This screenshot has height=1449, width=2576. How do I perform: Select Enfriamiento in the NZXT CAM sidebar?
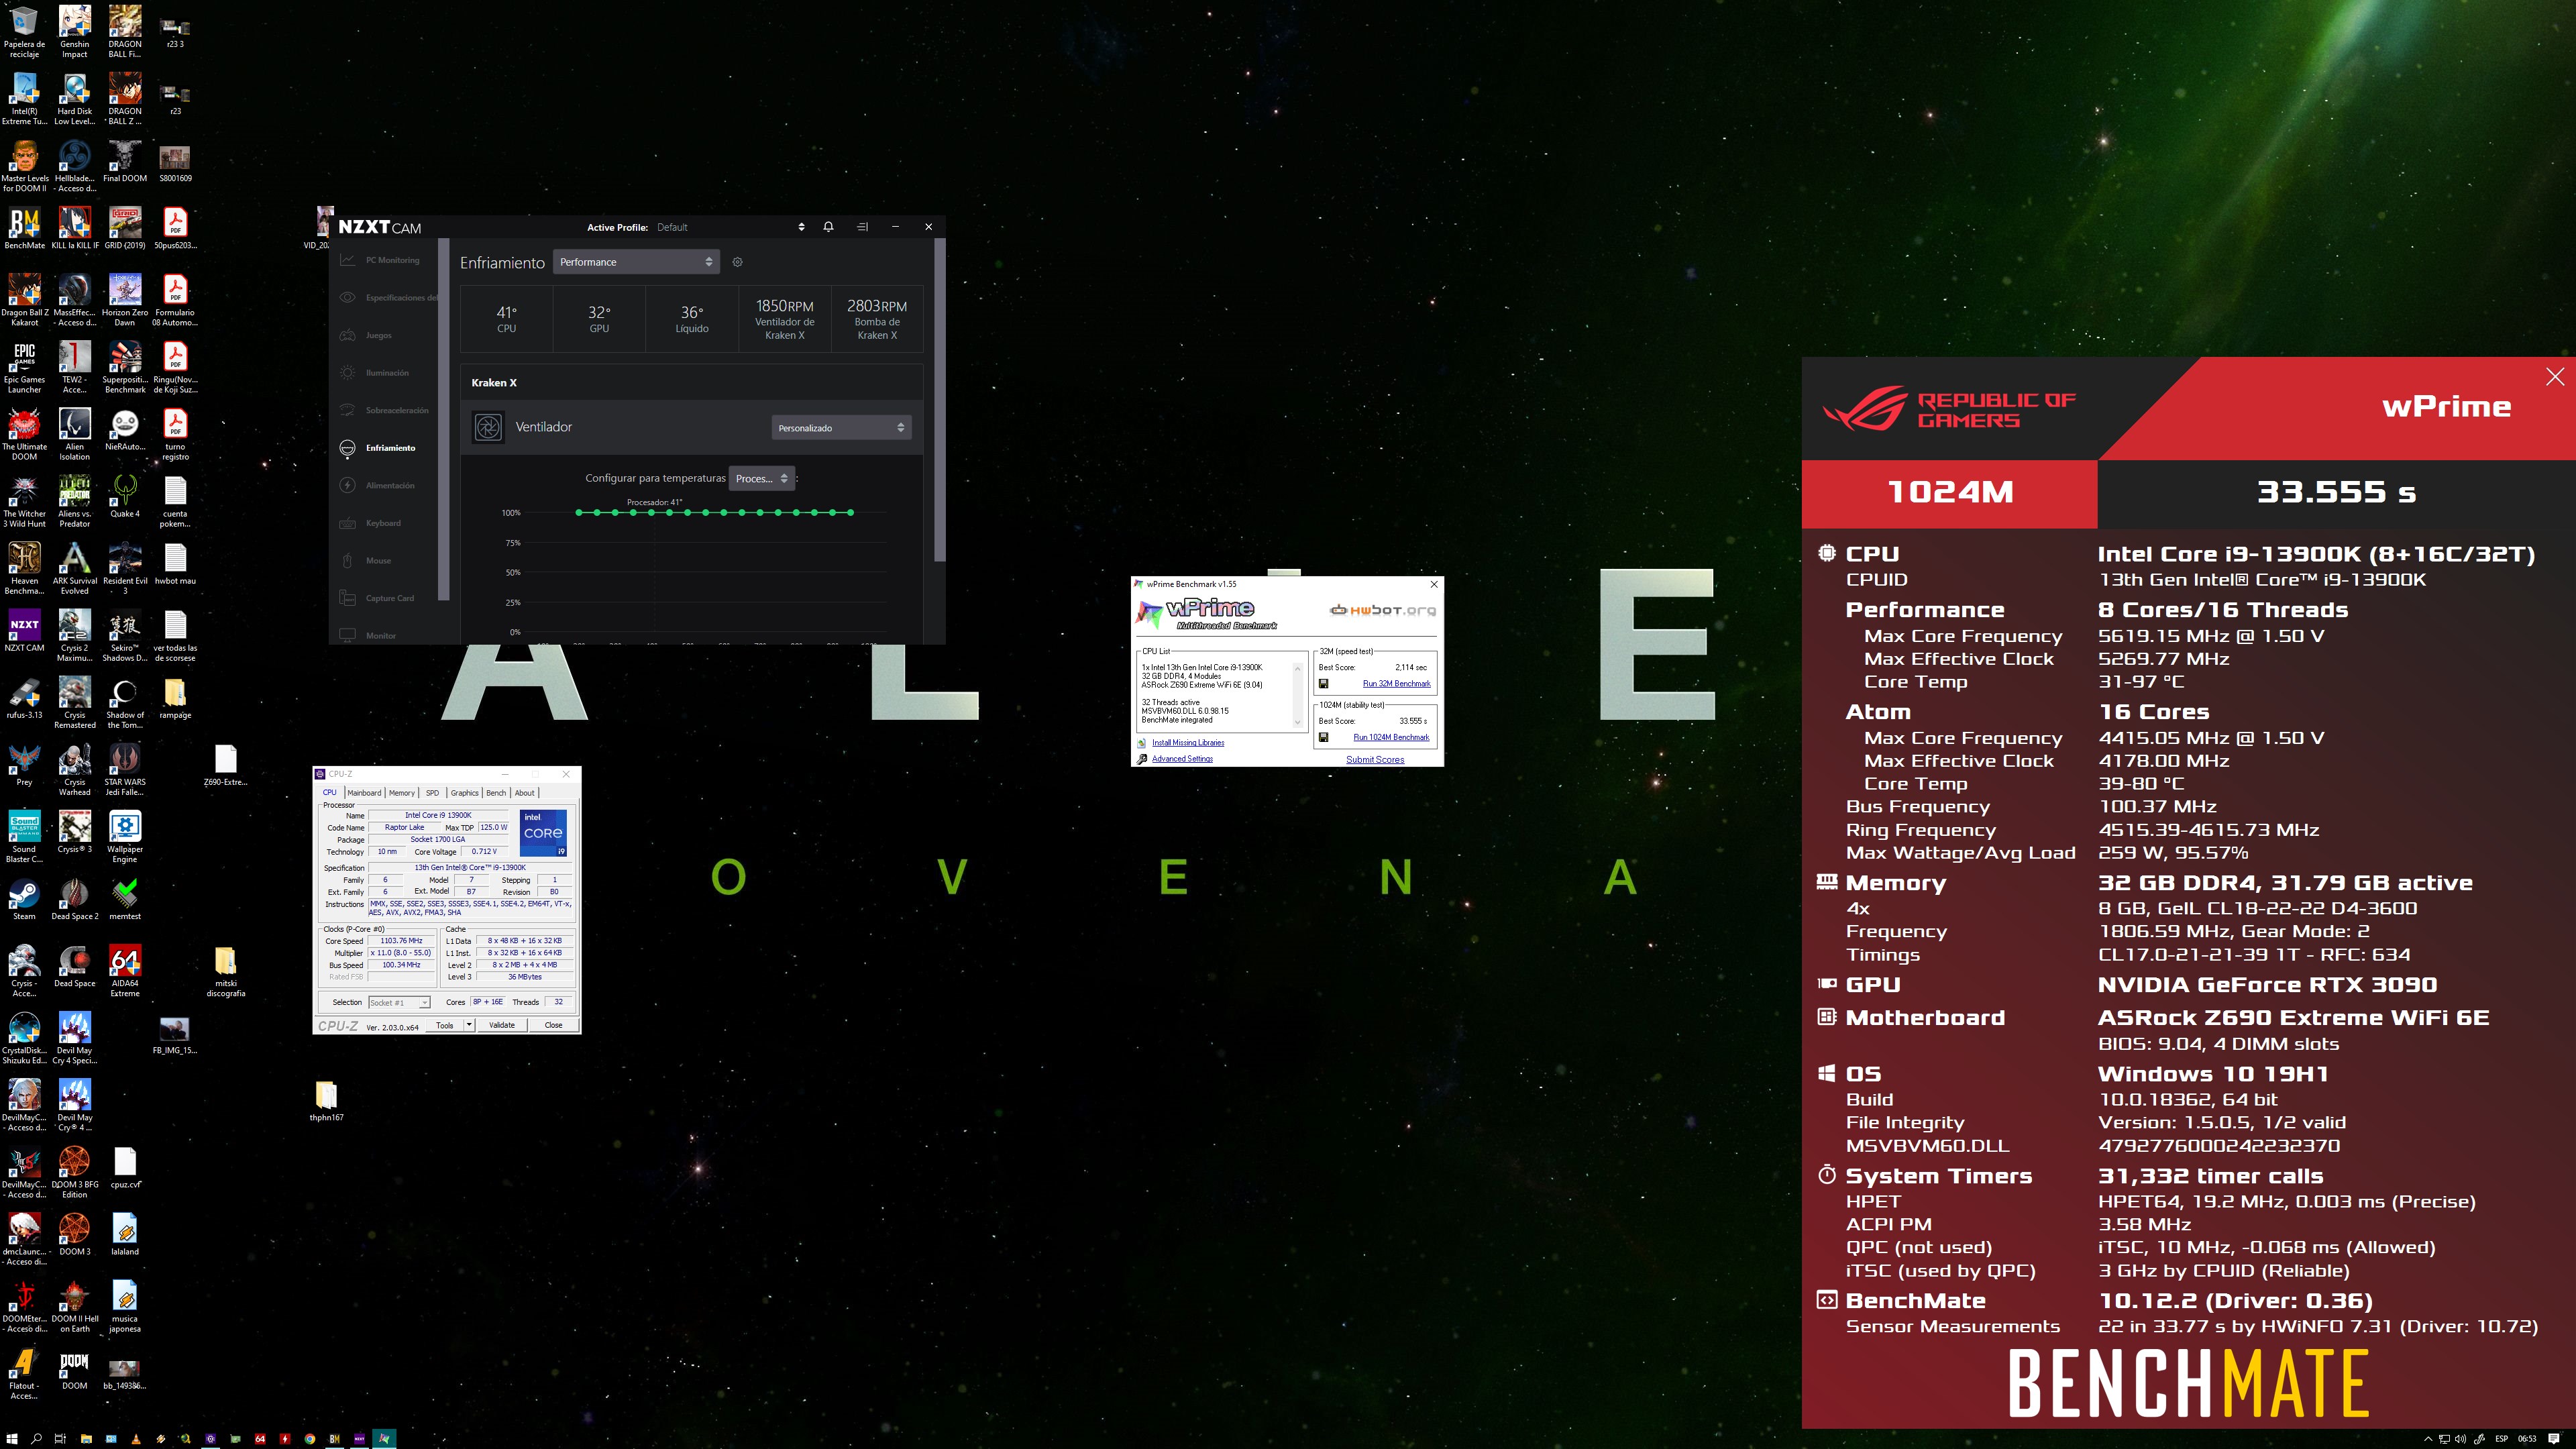pyautogui.click(x=379, y=448)
